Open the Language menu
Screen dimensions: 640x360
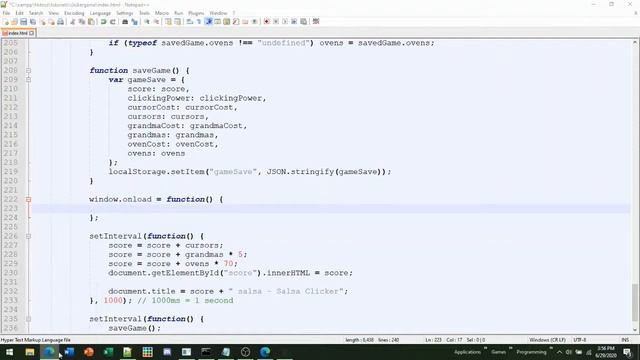(x=100, y=13)
